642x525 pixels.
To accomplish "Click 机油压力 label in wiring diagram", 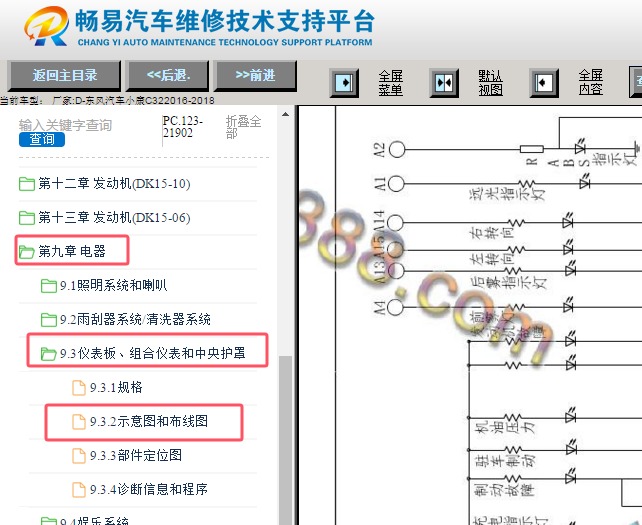I will click(x=505, y=427).
